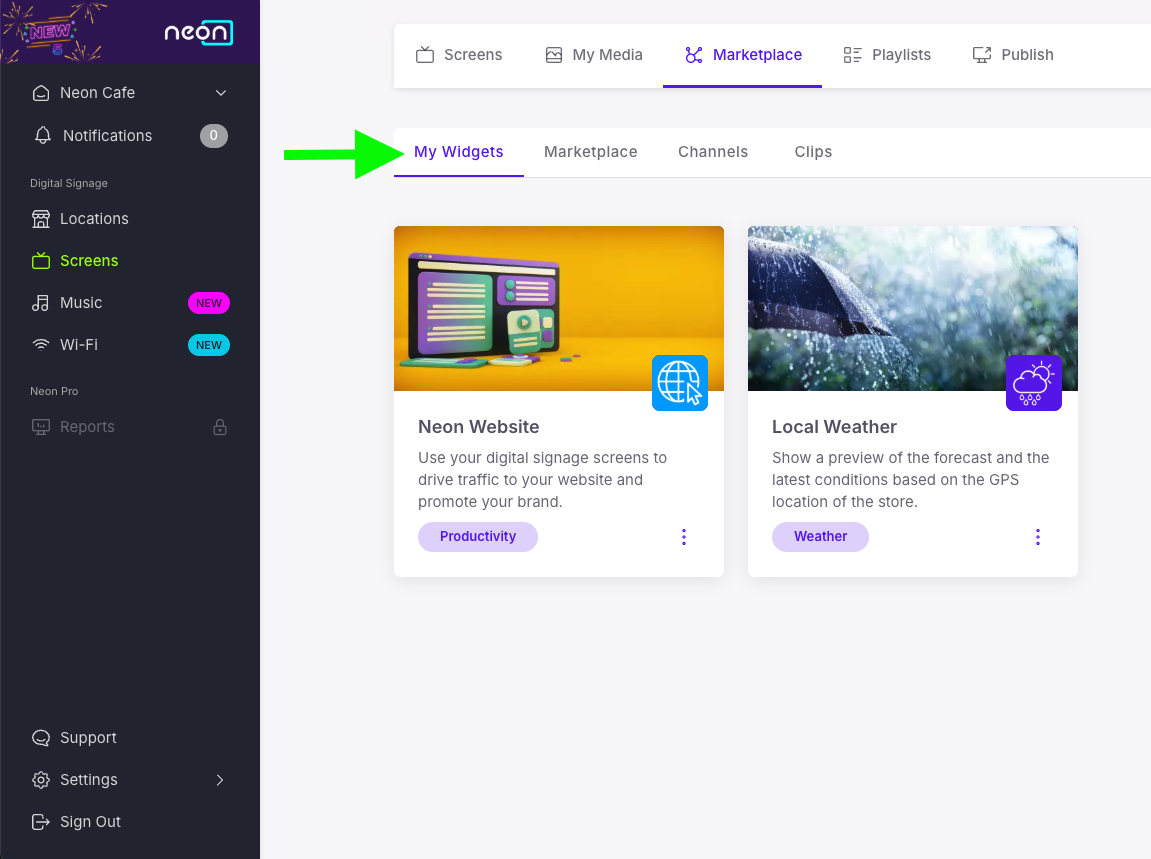This screenshot has height=859, width=1151.
Task: Click the lock icon next to Reports
Action: tap(220, 427)
